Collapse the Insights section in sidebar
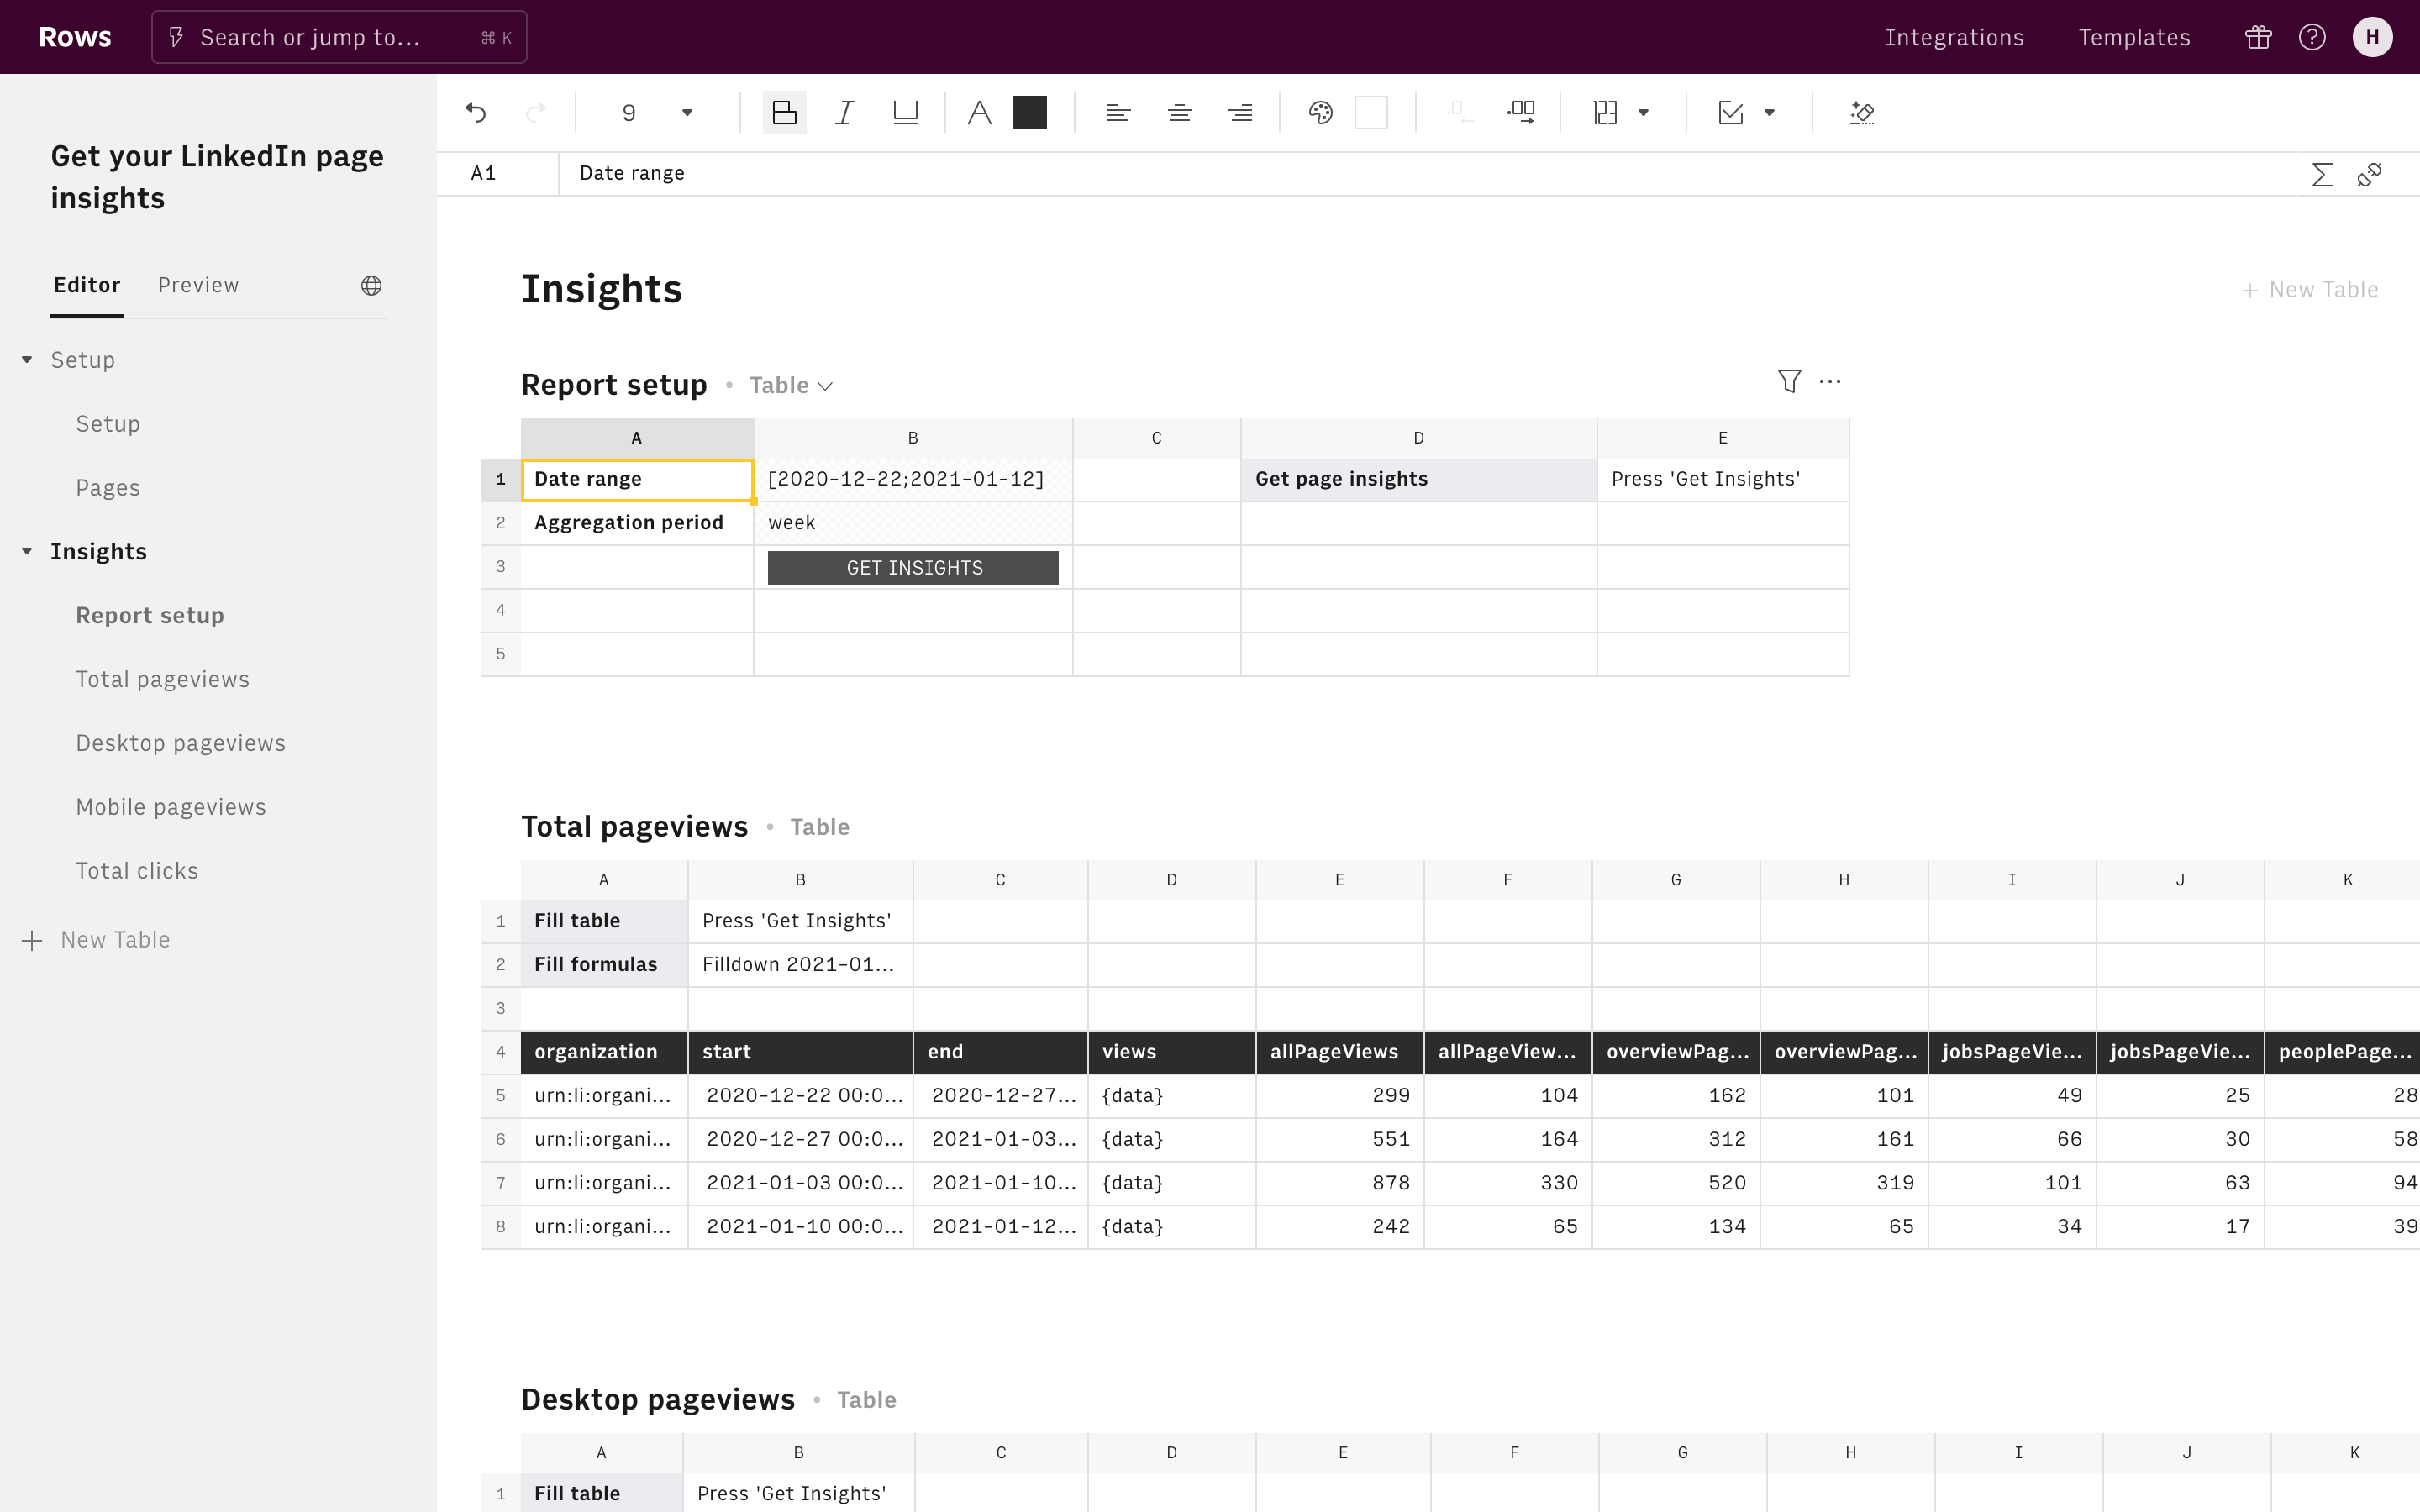Viewport: 2420px width, 1512px height. click(27, 551)
